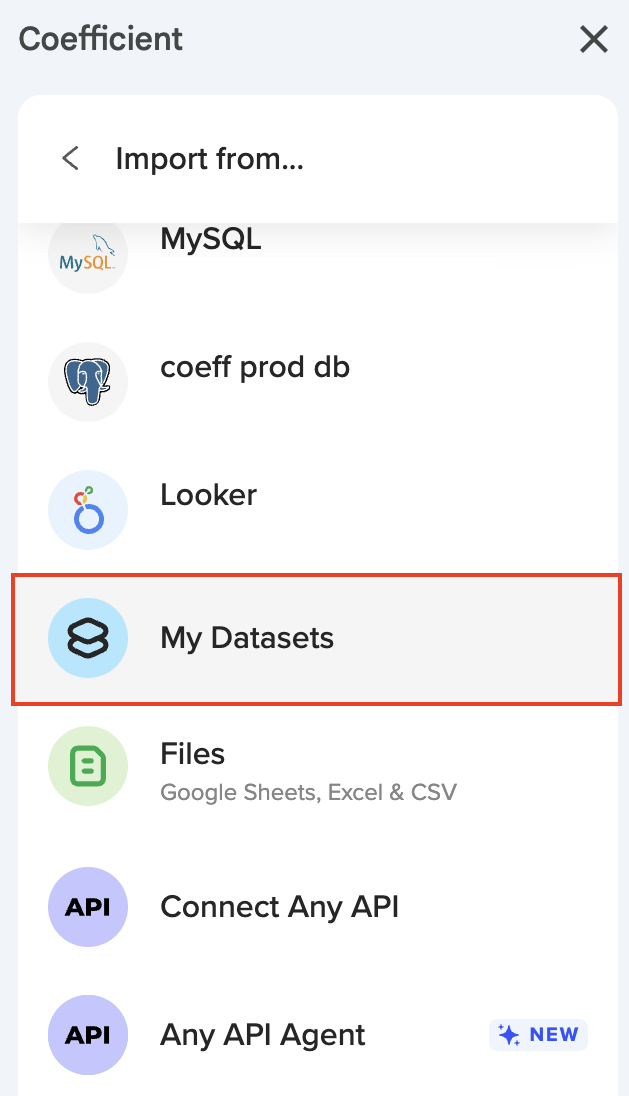Image resolution: width=629 pixels, height=1096 pixels.
Task: Click the Import from... header text
Action: [209, 158]
